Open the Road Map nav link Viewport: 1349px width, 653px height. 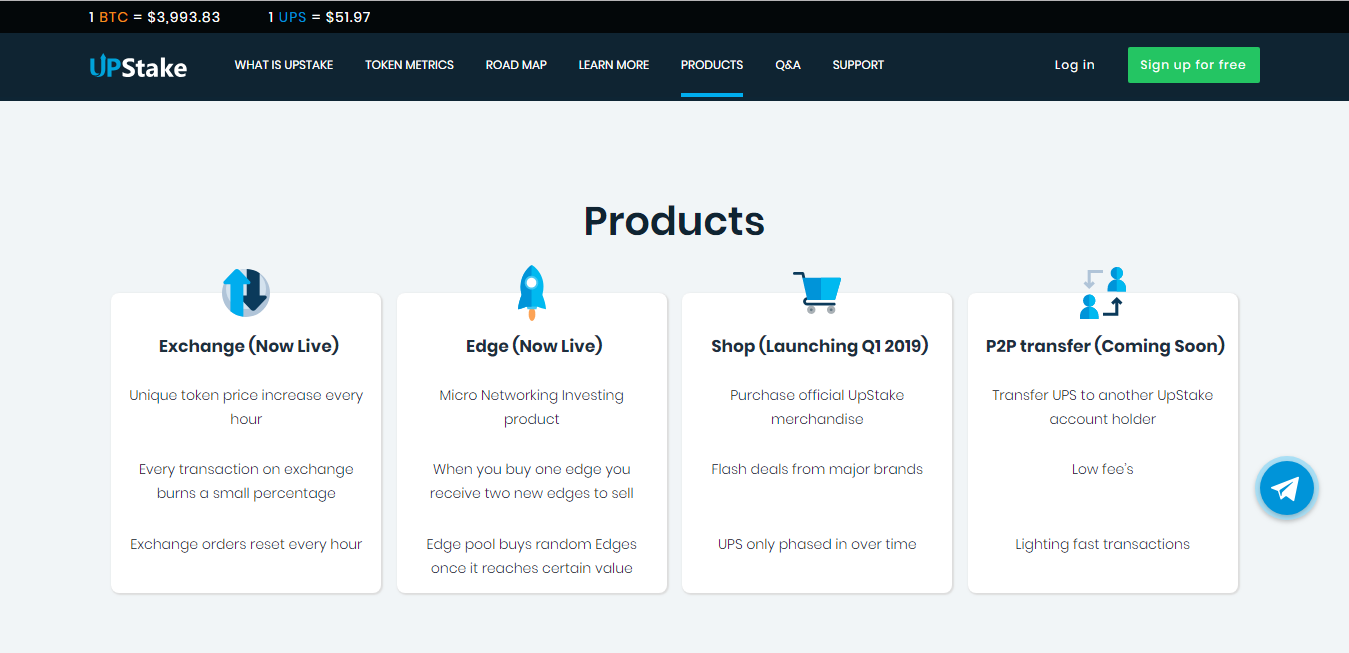[x=516, y=65]
